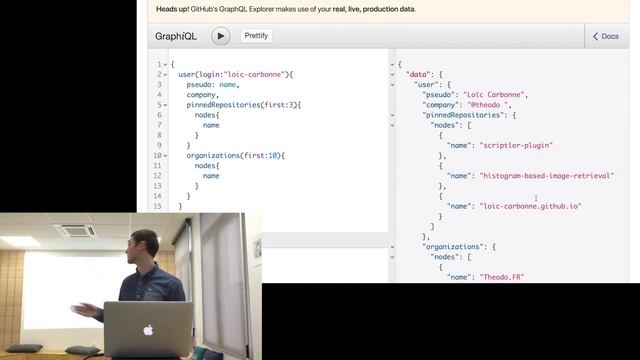This screenshot has width=640, height=360.
Task: Click result value "Theodo.FR"
Action: click(x=502, y=277)
